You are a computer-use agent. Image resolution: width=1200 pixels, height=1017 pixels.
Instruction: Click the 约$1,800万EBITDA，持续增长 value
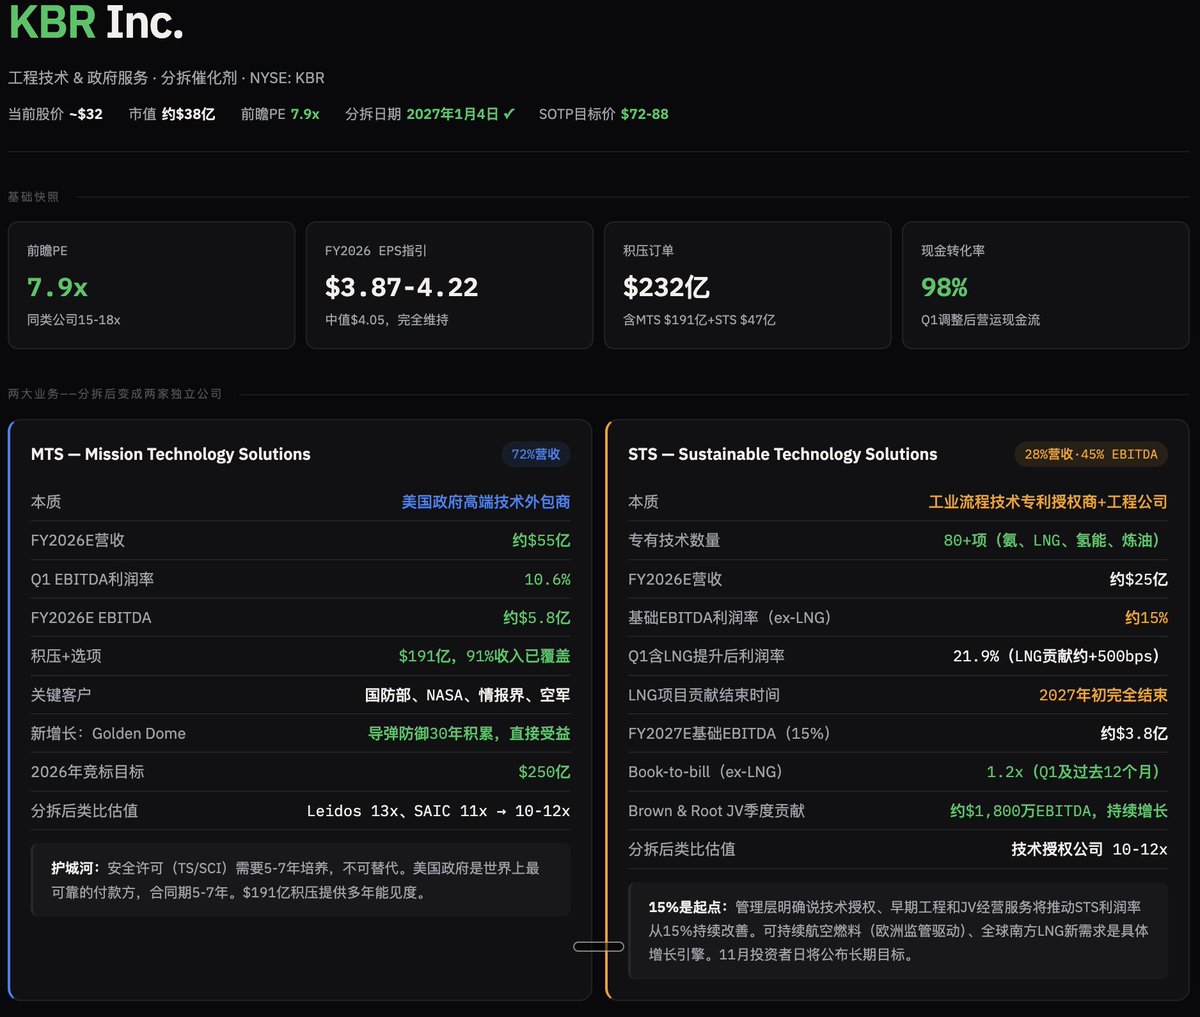click(1059, 811)
